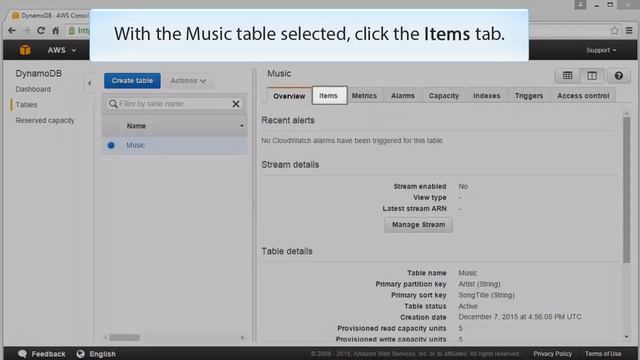Open the Terms of Use link
The image size is (640, 360).
click(603, 354)
